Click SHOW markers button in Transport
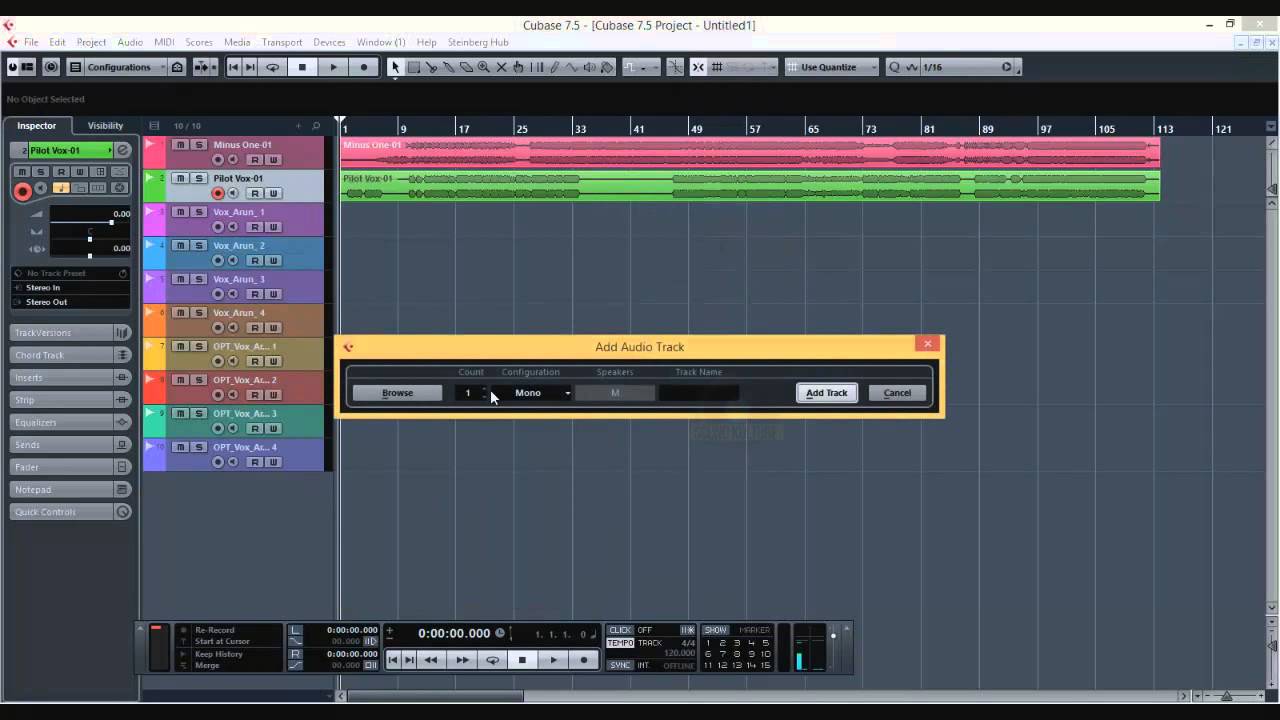 pos(715,630)
